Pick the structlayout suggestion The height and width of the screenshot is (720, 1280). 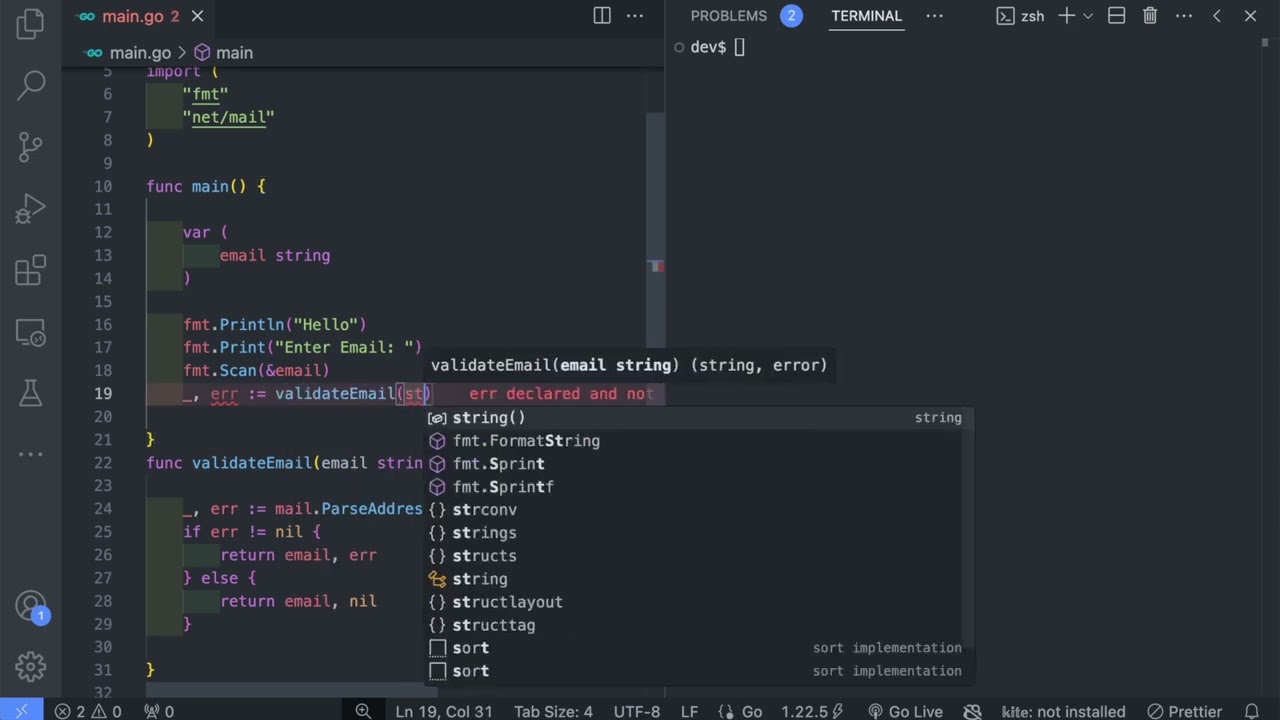click(696, 602)
